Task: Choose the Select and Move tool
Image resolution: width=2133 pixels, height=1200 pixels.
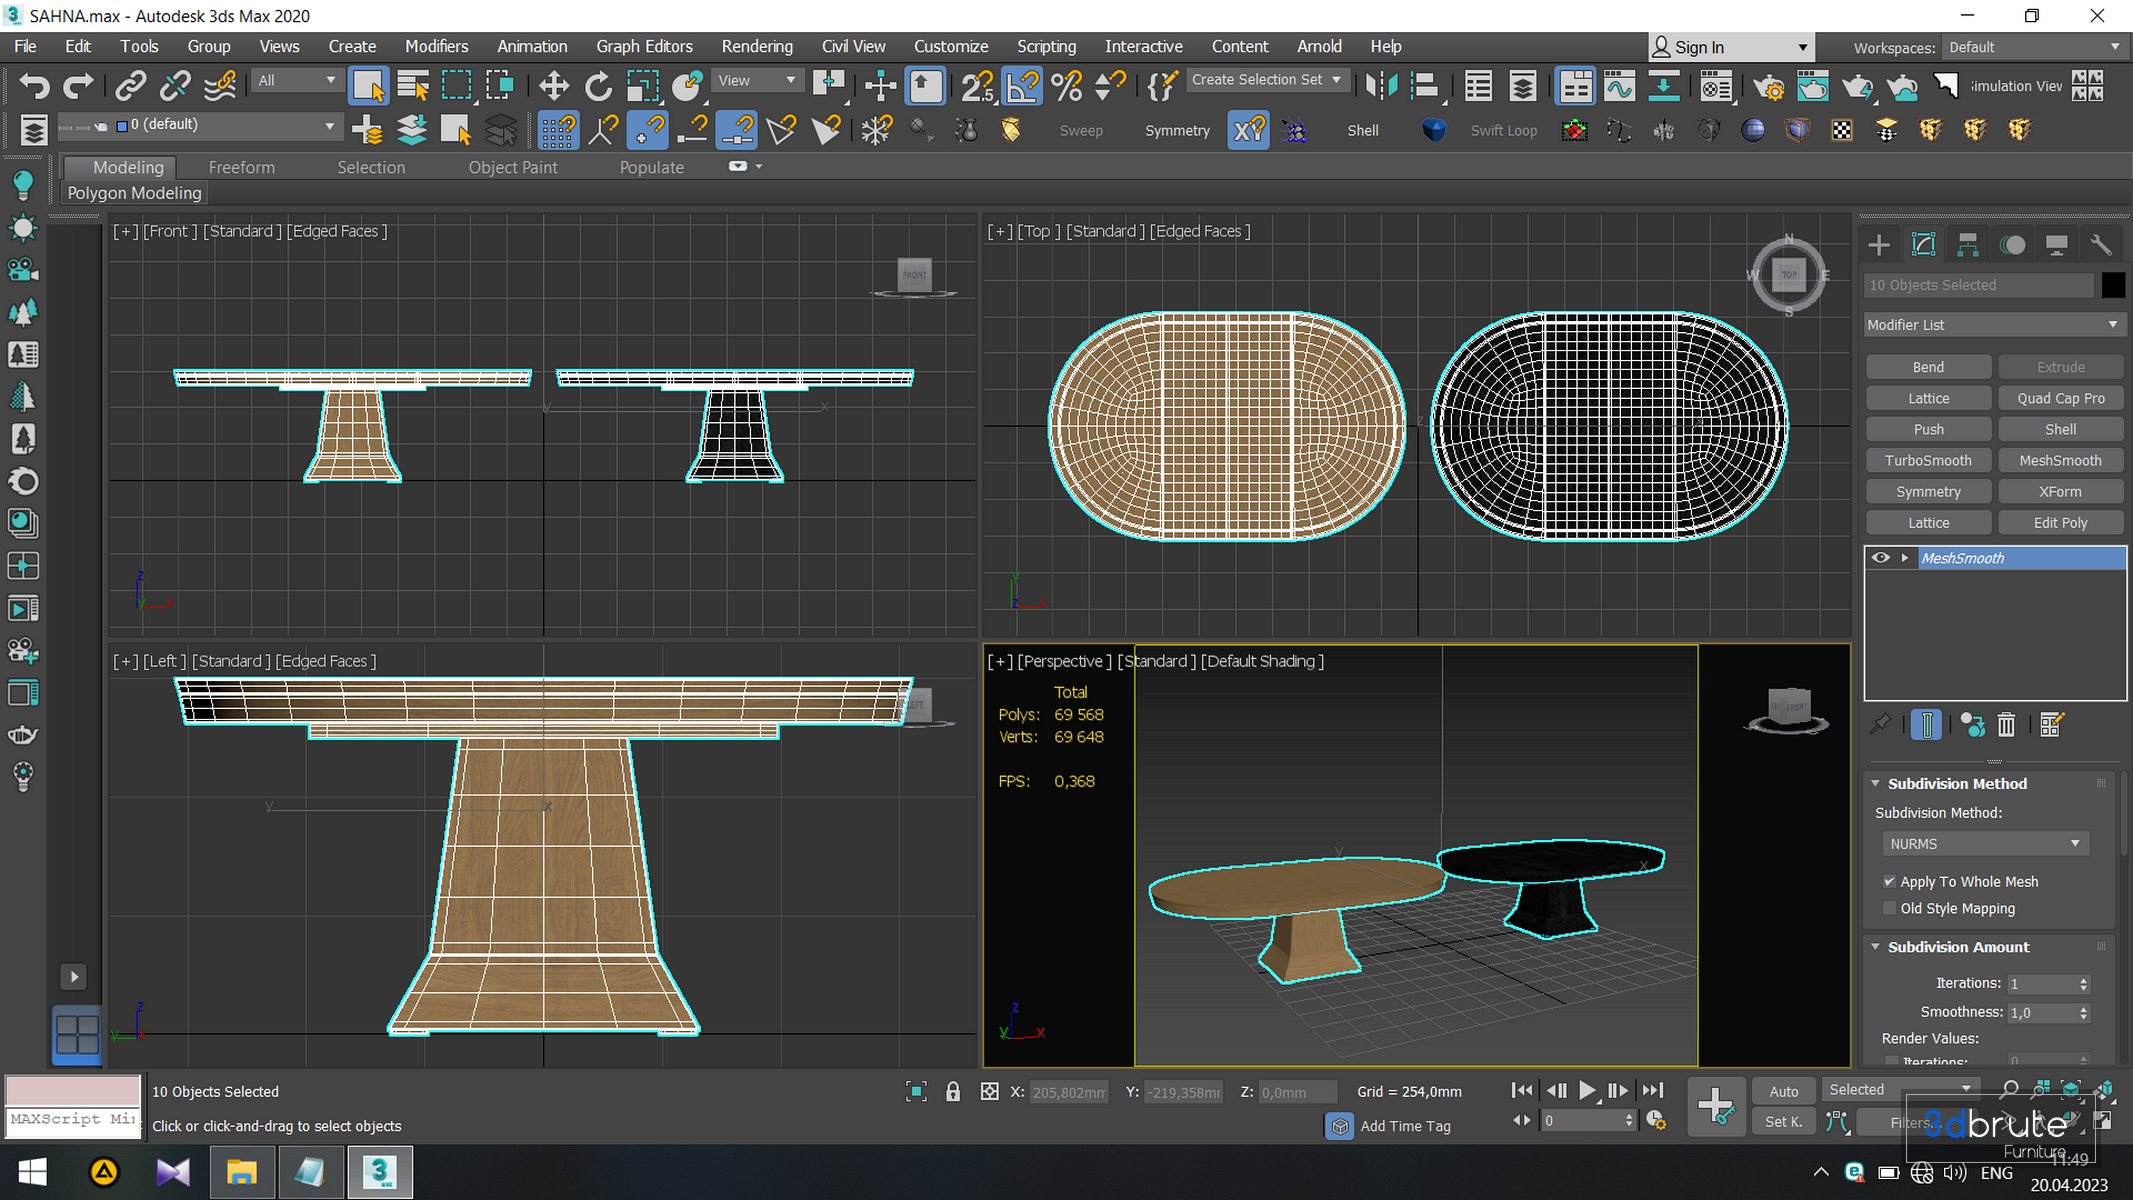Action: (553, 86)
